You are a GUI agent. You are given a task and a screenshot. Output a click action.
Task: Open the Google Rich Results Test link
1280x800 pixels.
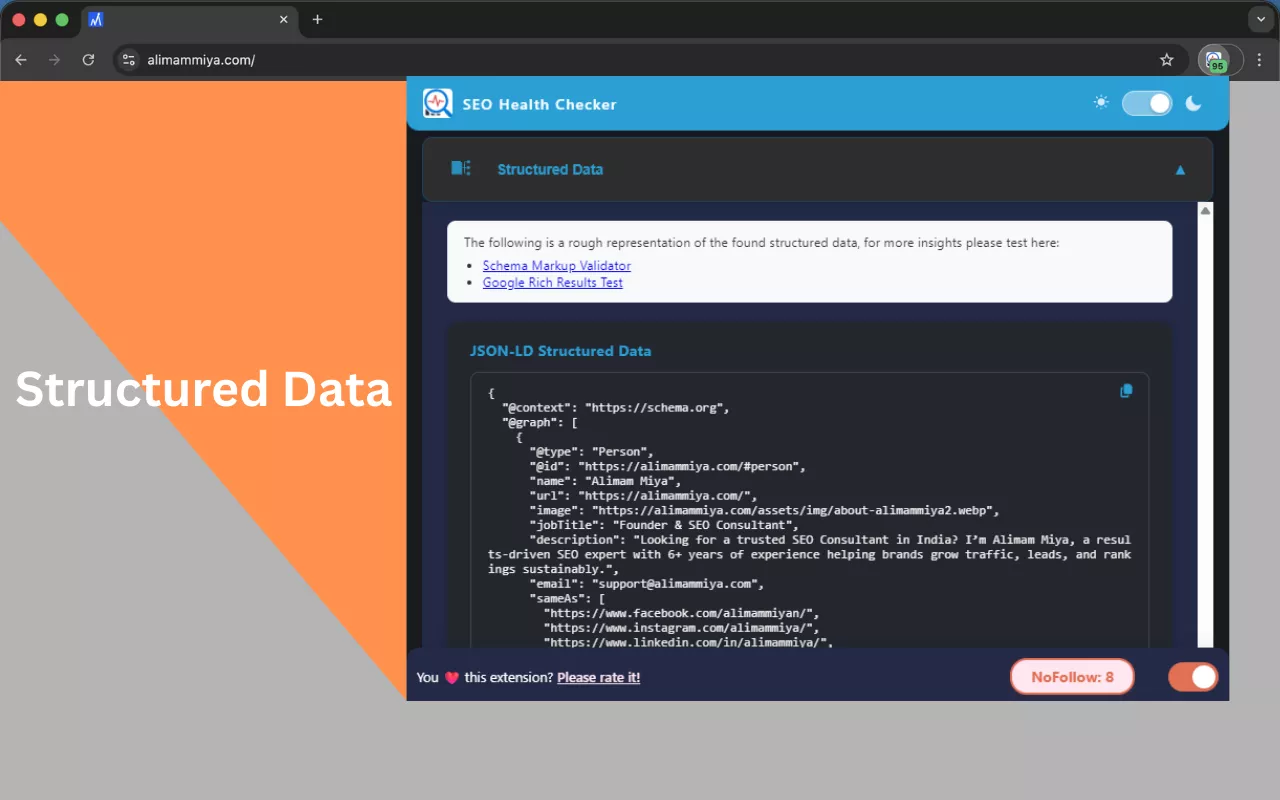click(x=552, y=283)
